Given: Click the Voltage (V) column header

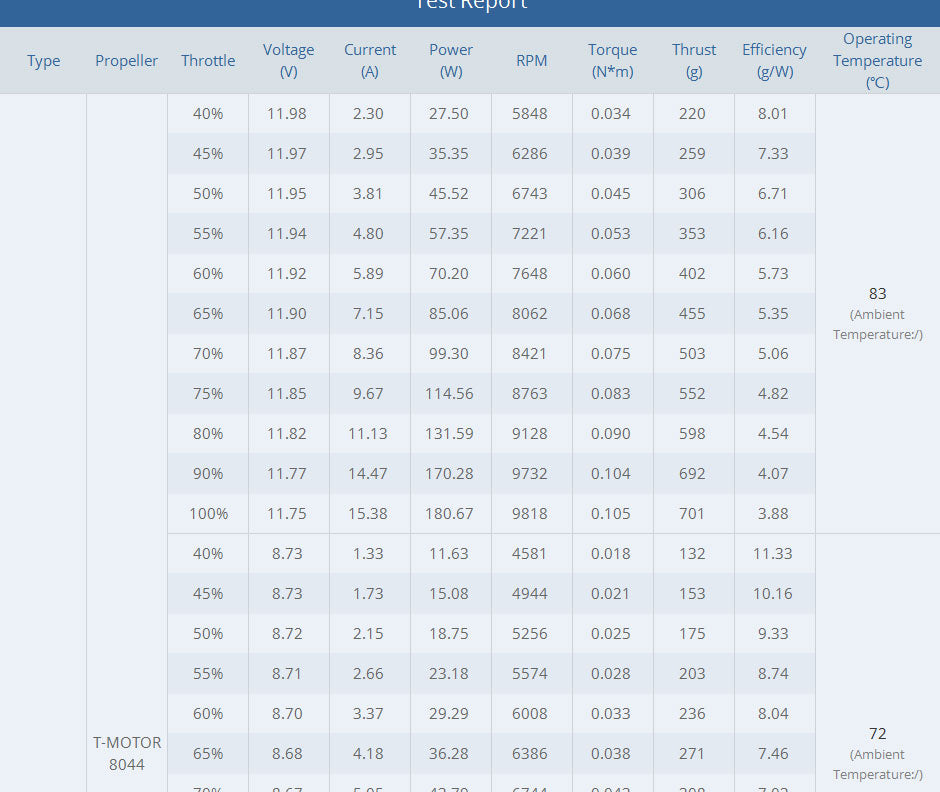Looking at the screenshot, I should 288,61.
